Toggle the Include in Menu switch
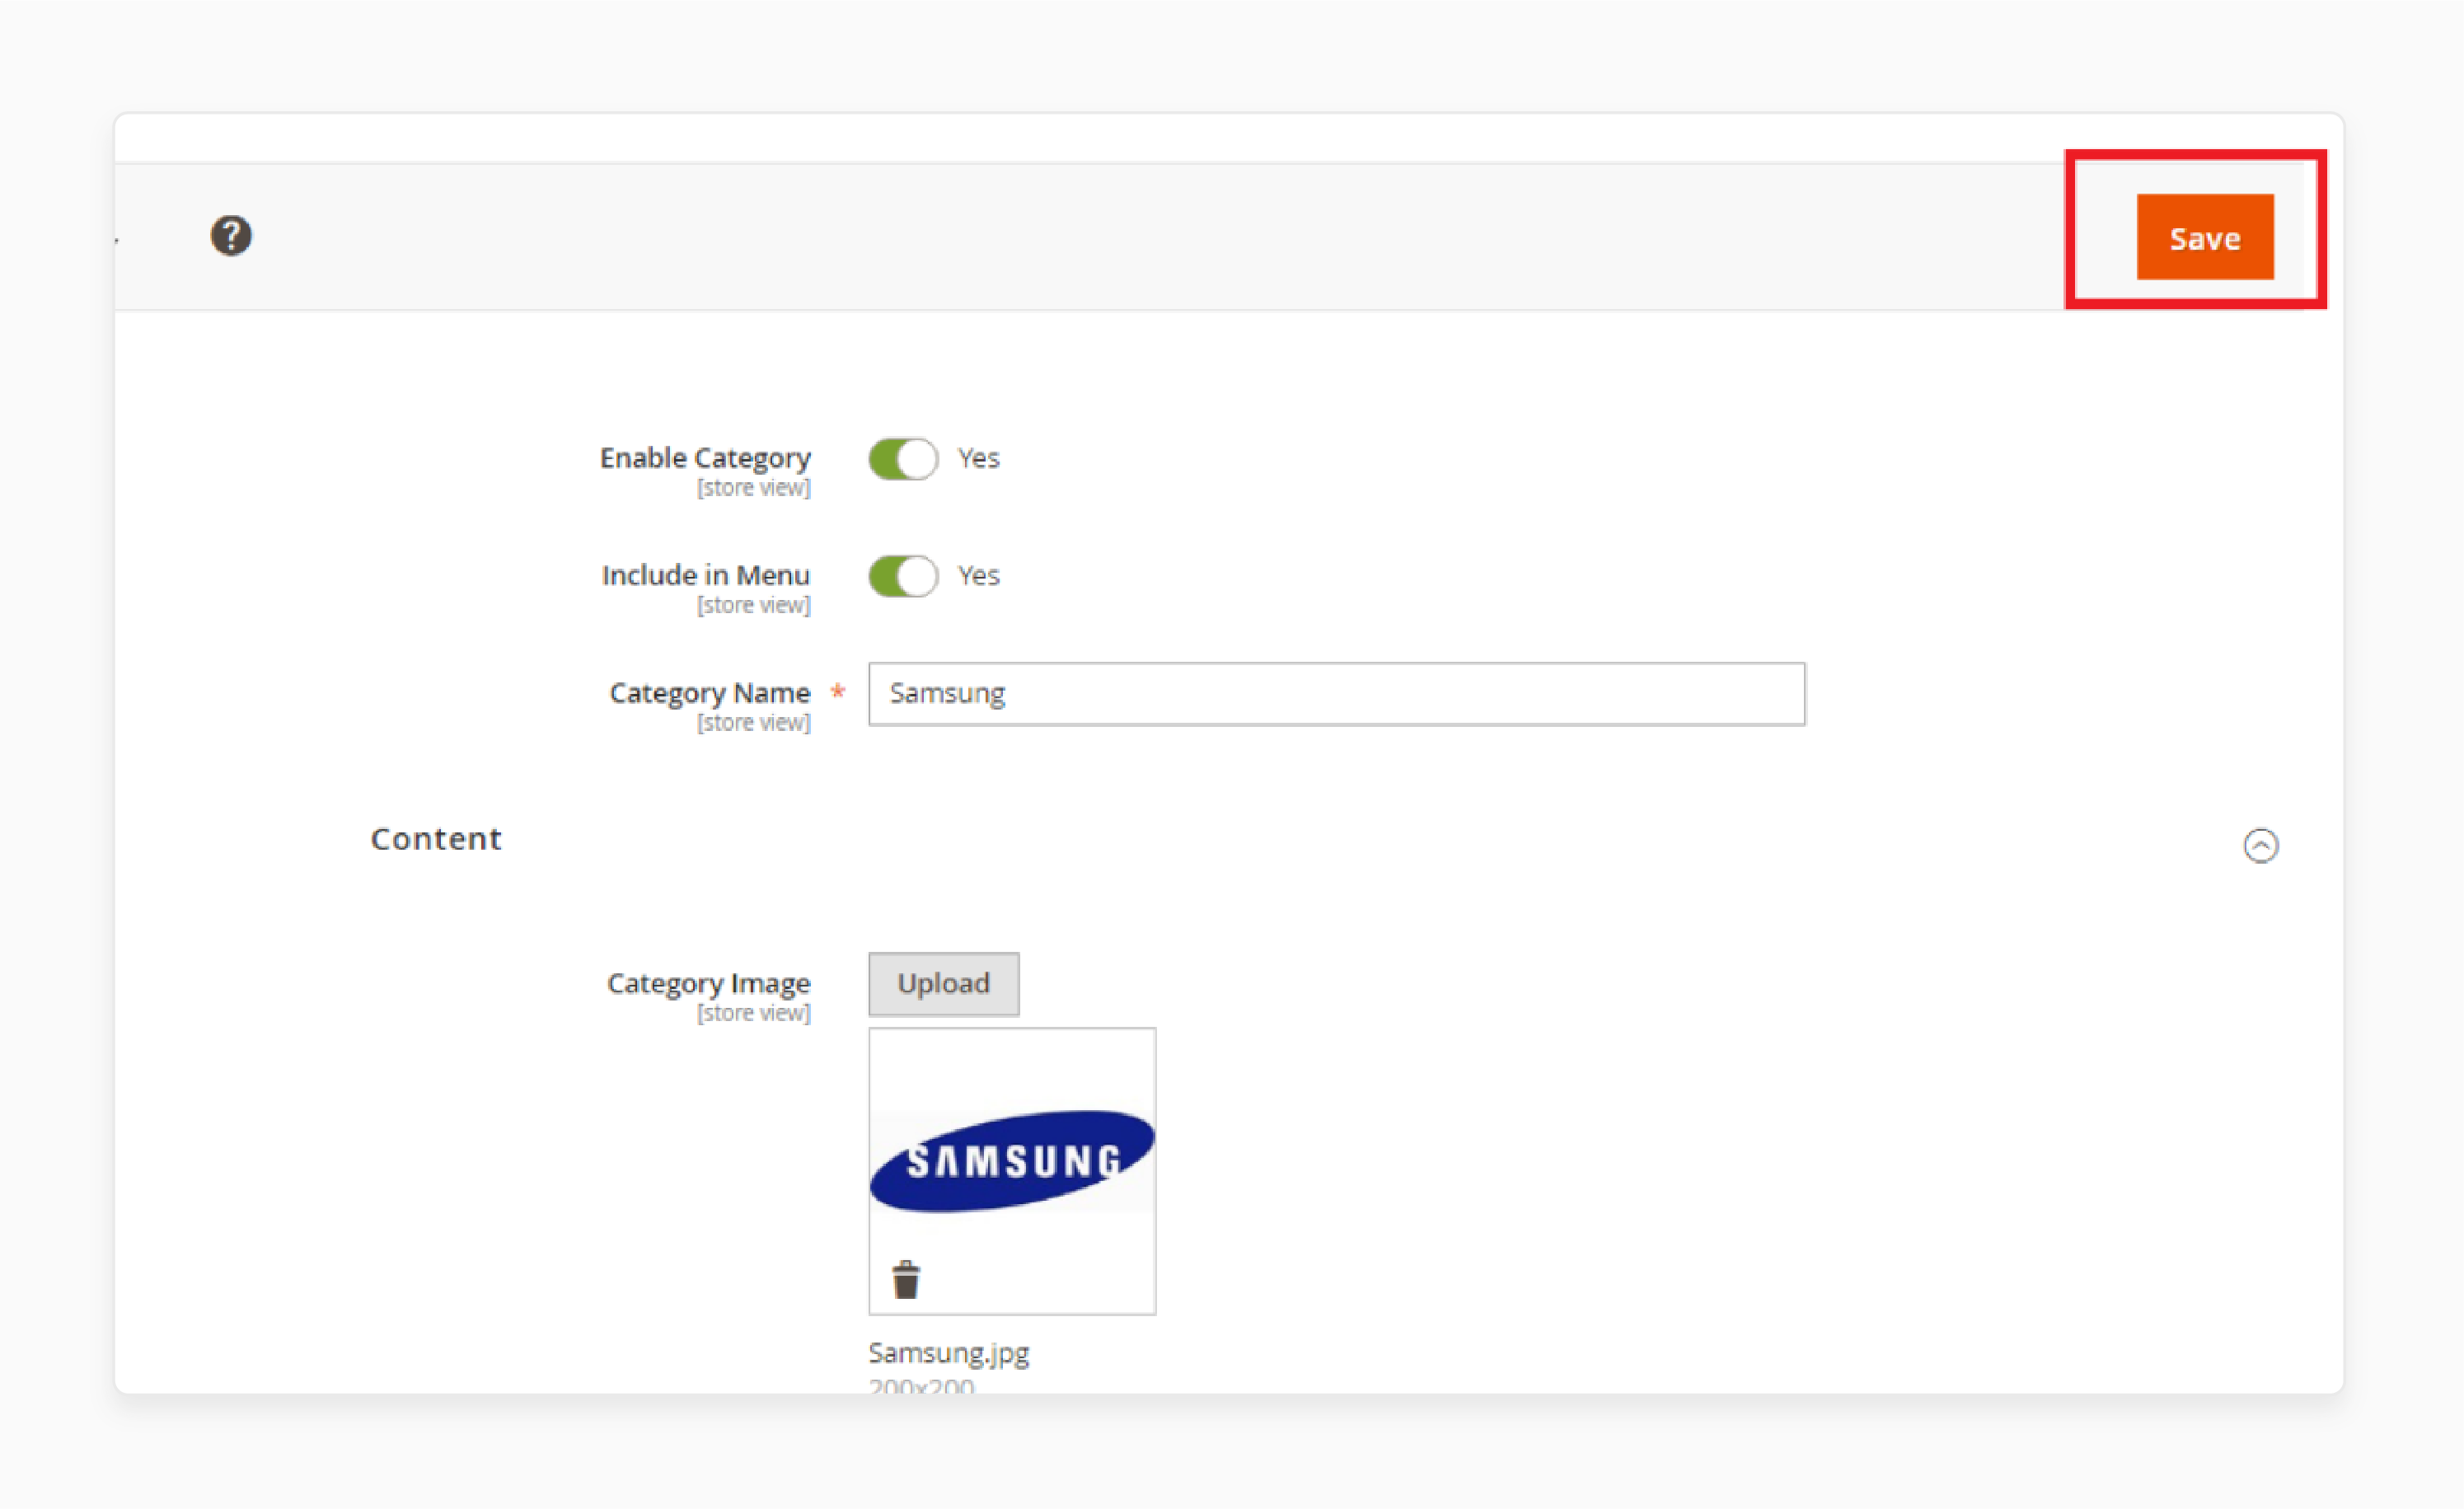The height and width of the screenshot is (1509, 2464). 903,576
